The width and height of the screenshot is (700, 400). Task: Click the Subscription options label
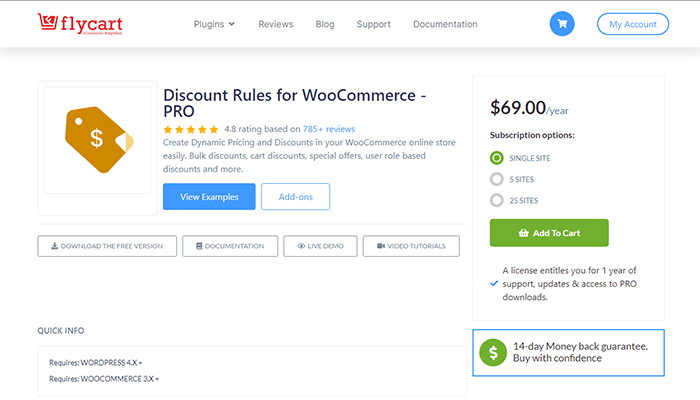click(532, 135)
